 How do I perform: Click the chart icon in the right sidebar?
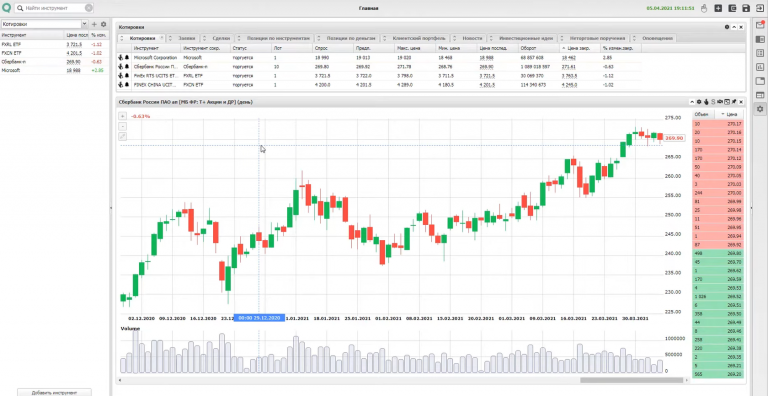760,67
